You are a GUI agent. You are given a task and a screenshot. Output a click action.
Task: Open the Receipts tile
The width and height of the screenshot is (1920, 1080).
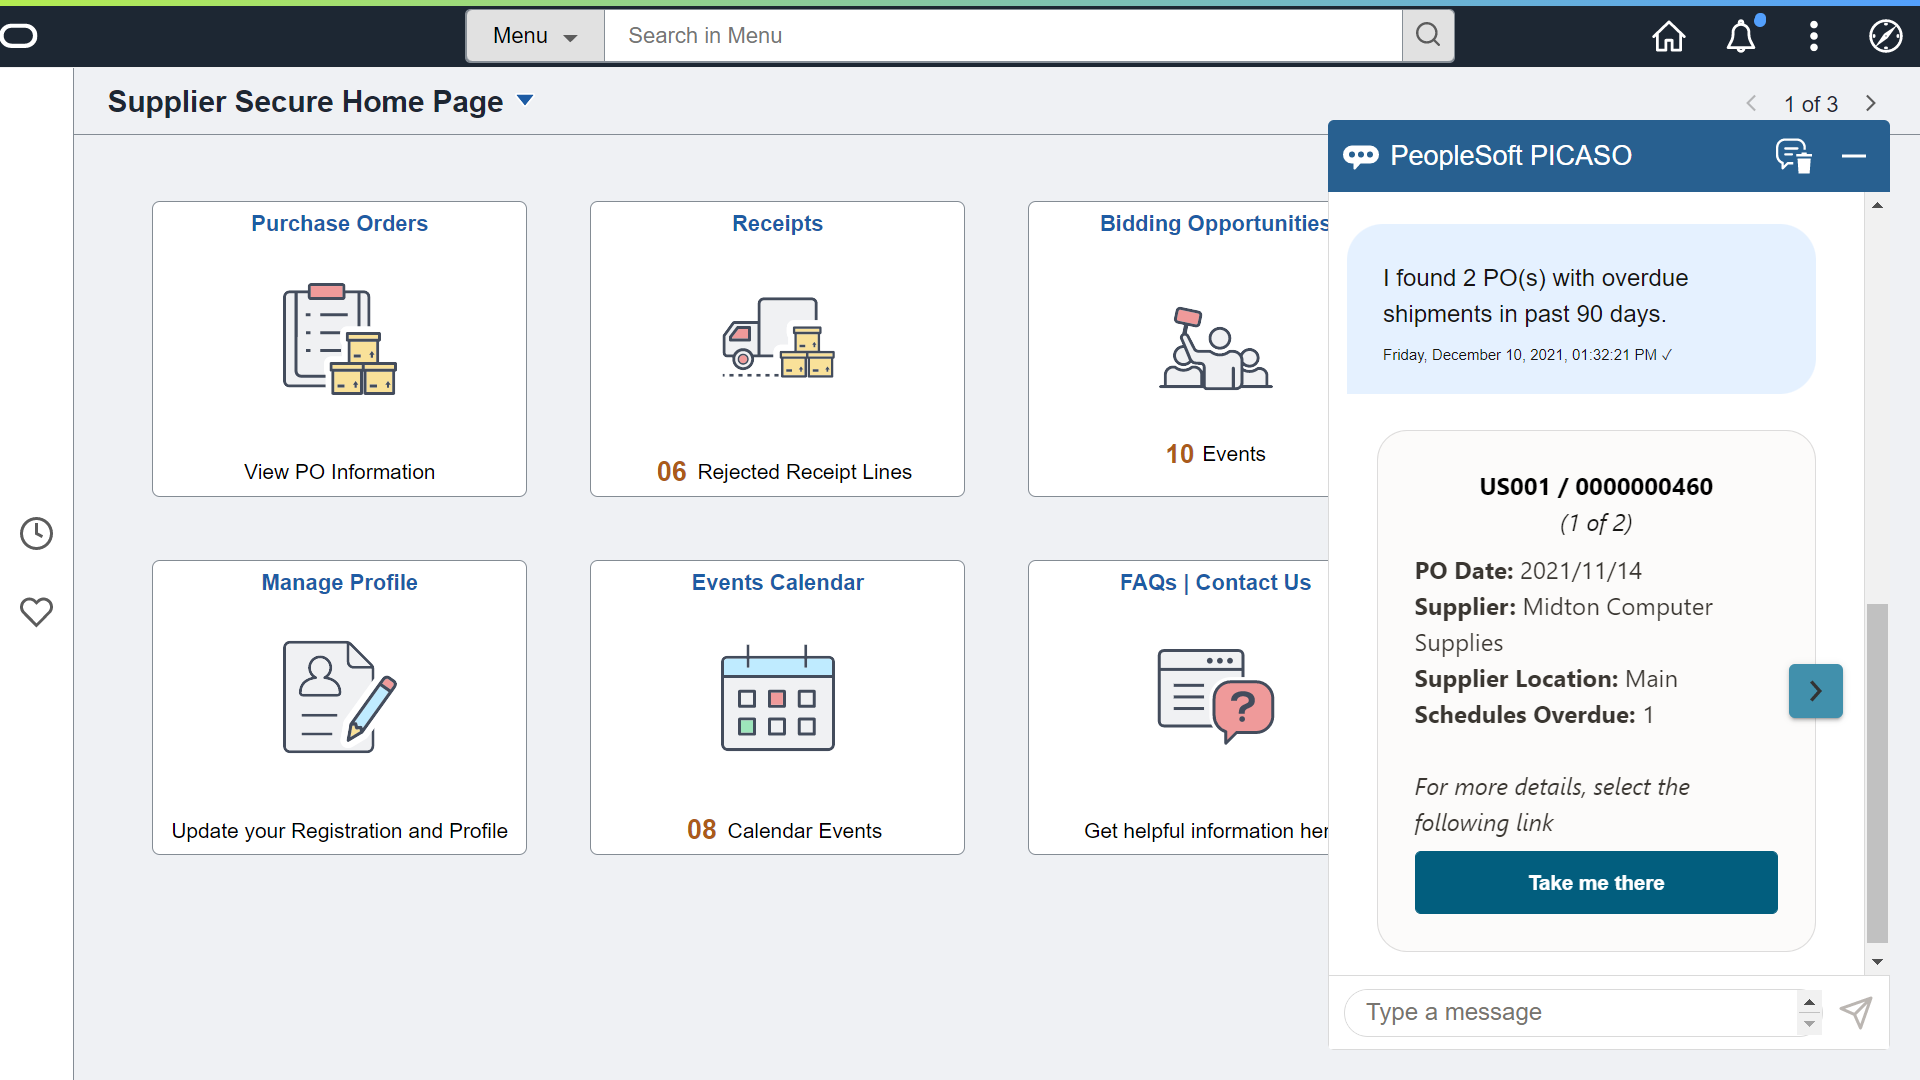[x=777, y=348]
